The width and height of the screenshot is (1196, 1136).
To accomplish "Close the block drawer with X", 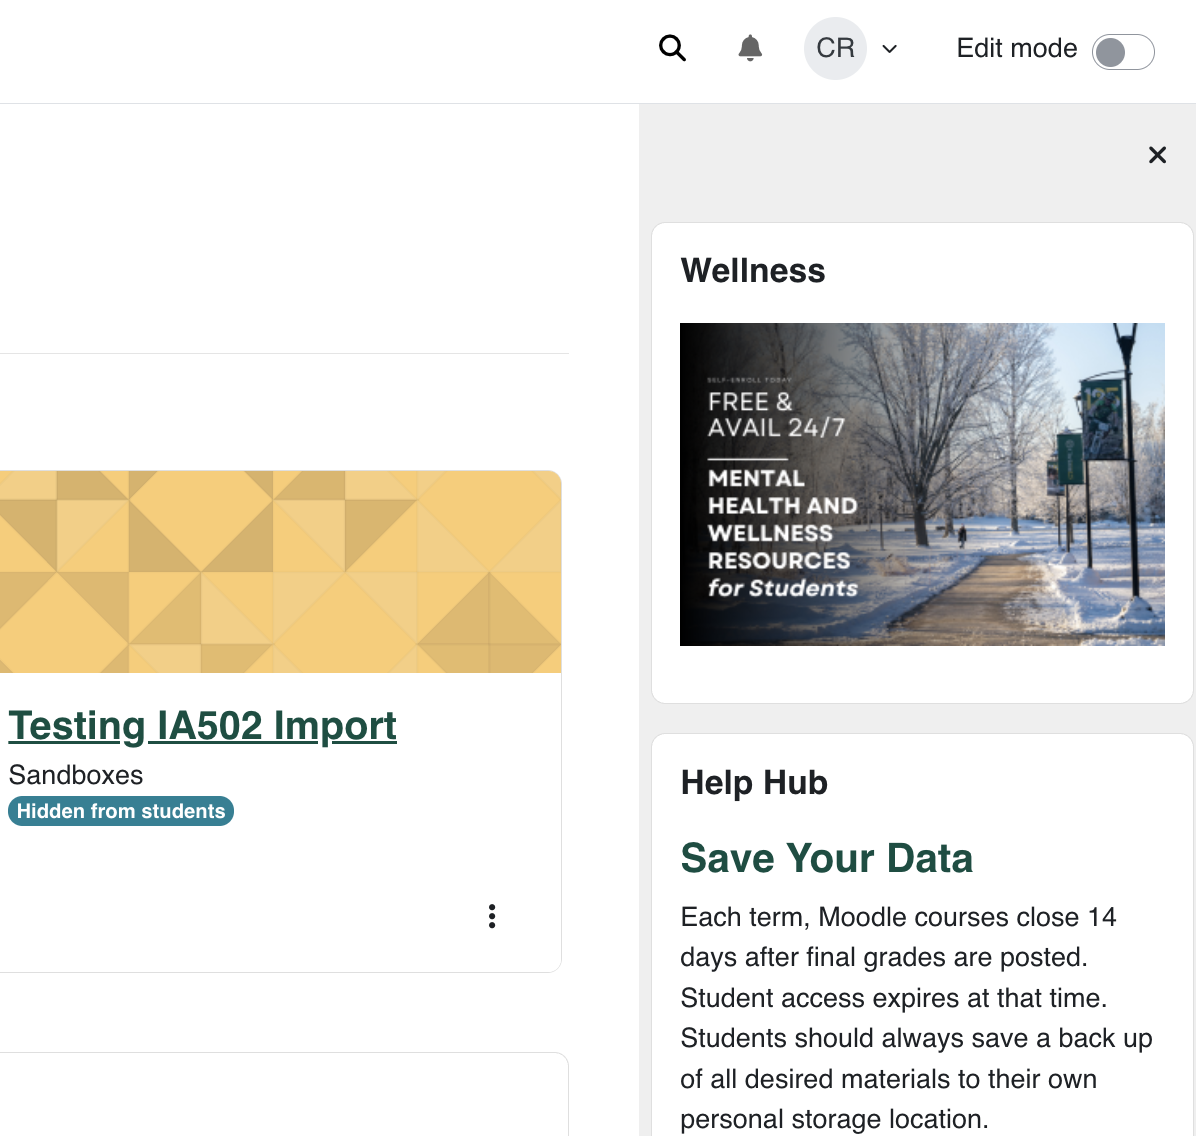I will [x=1157, y=155].
